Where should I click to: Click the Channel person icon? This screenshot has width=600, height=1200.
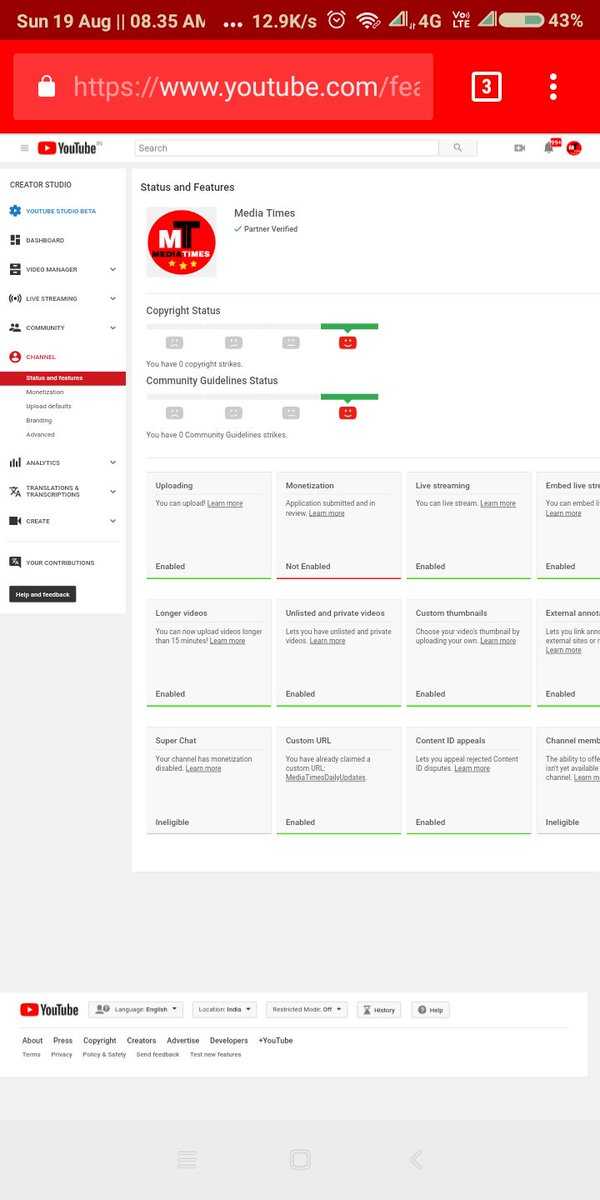[x=15, y=357]
